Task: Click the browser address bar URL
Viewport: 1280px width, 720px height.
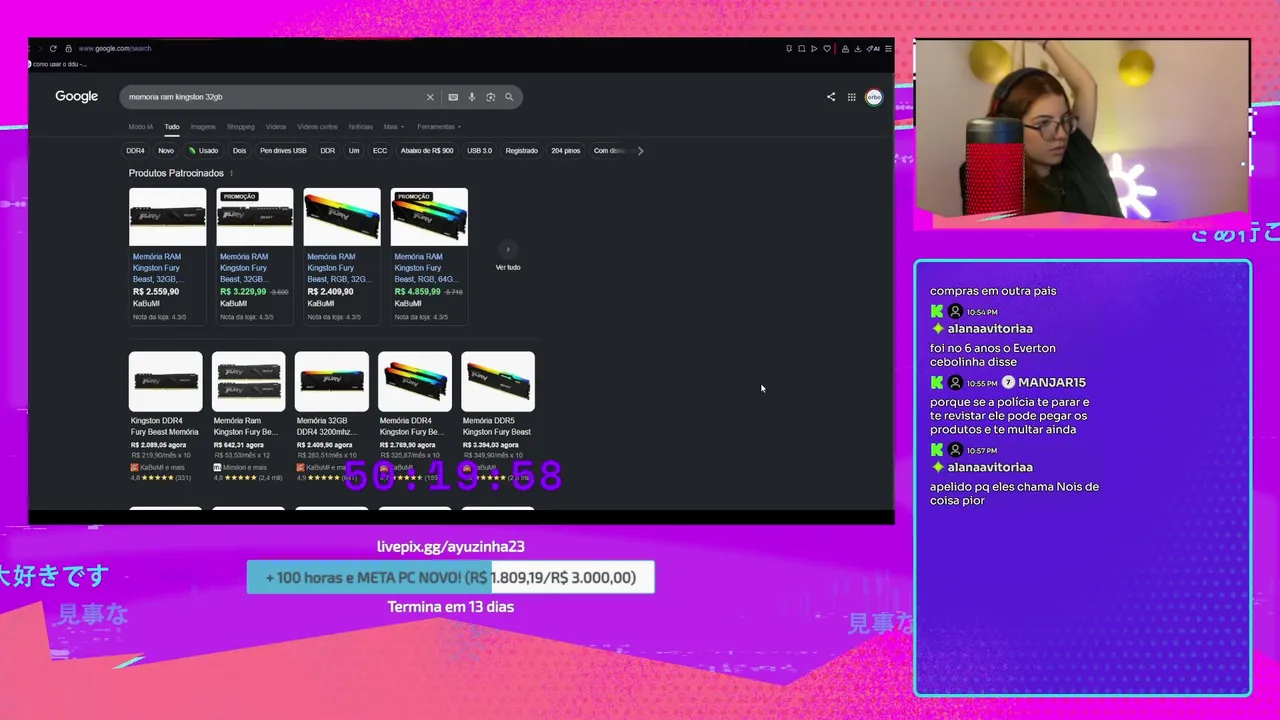Action: point(115,48)
